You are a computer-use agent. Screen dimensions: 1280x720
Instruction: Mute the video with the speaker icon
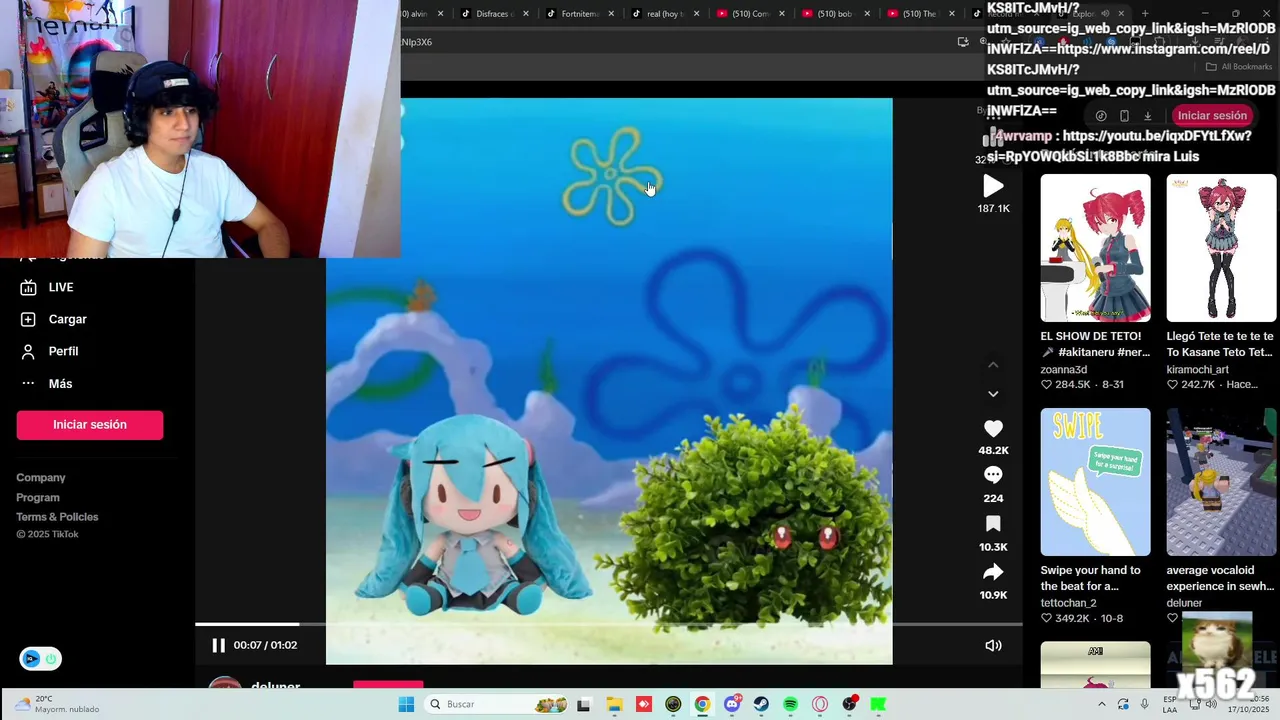(x=993, y=645)
